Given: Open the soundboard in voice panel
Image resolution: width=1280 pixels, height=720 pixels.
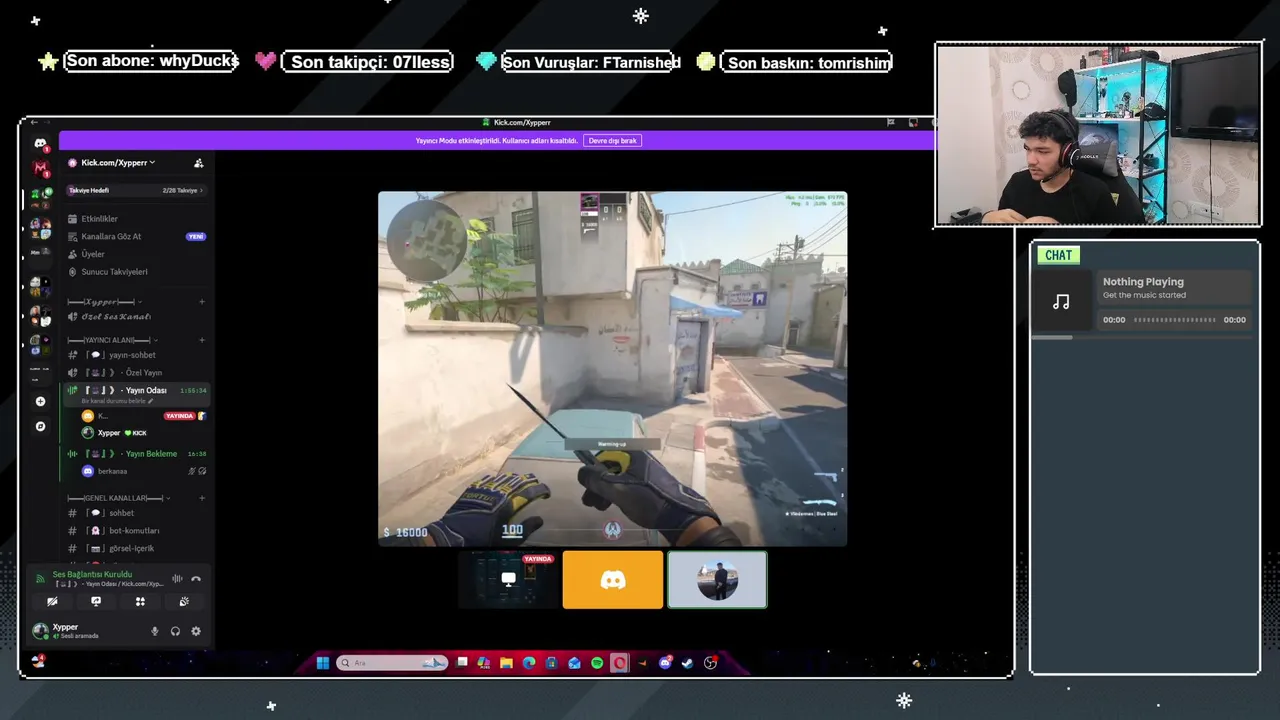Looking at the screenshot, I should (184, 602).
